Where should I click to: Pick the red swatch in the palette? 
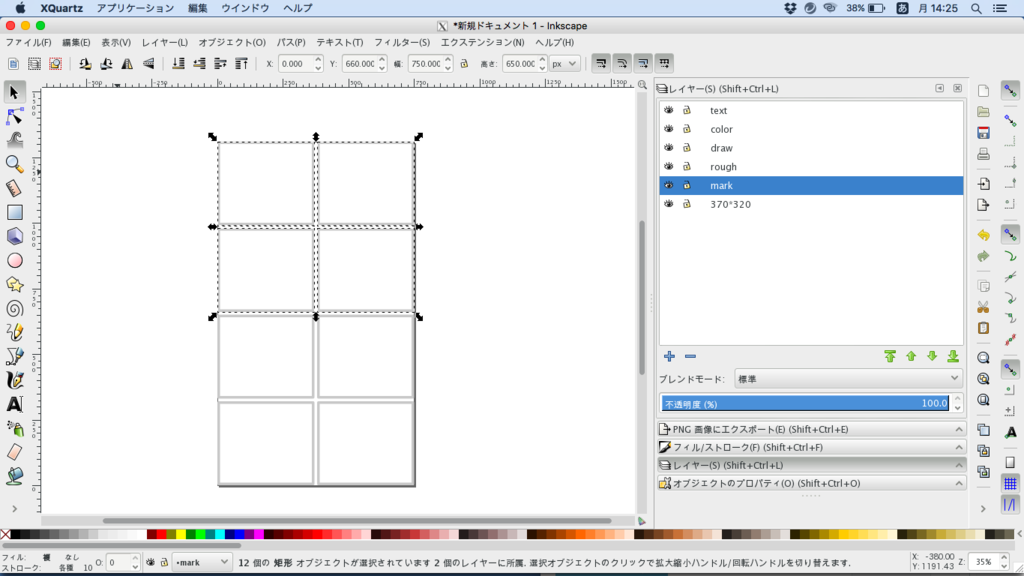pyautogui.click(x=161, y=534)
